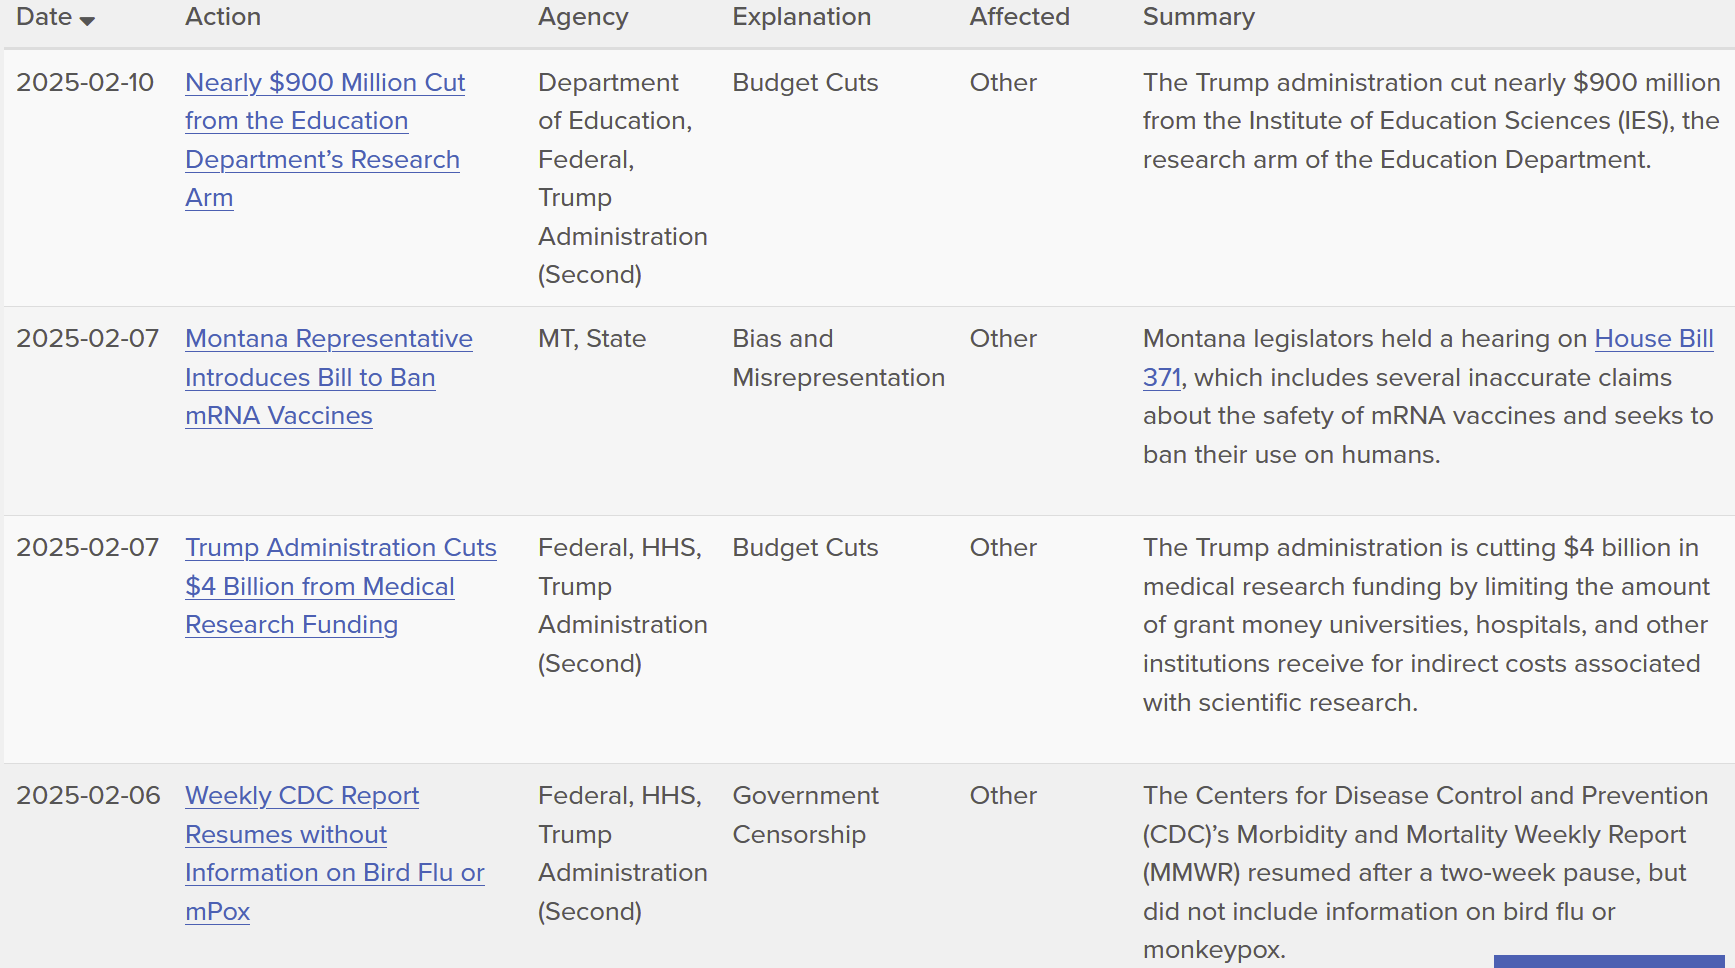Open Montana Representative mRNA Vaccines bill link
The width and height of the screenshot is (1735, 968).
(x=329, y=377)
